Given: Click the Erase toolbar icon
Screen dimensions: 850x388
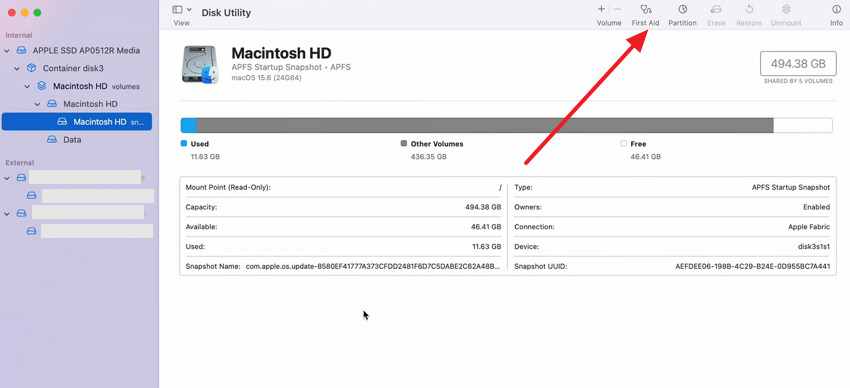Looking at the screenshot, I should click(x=716, y=10).
